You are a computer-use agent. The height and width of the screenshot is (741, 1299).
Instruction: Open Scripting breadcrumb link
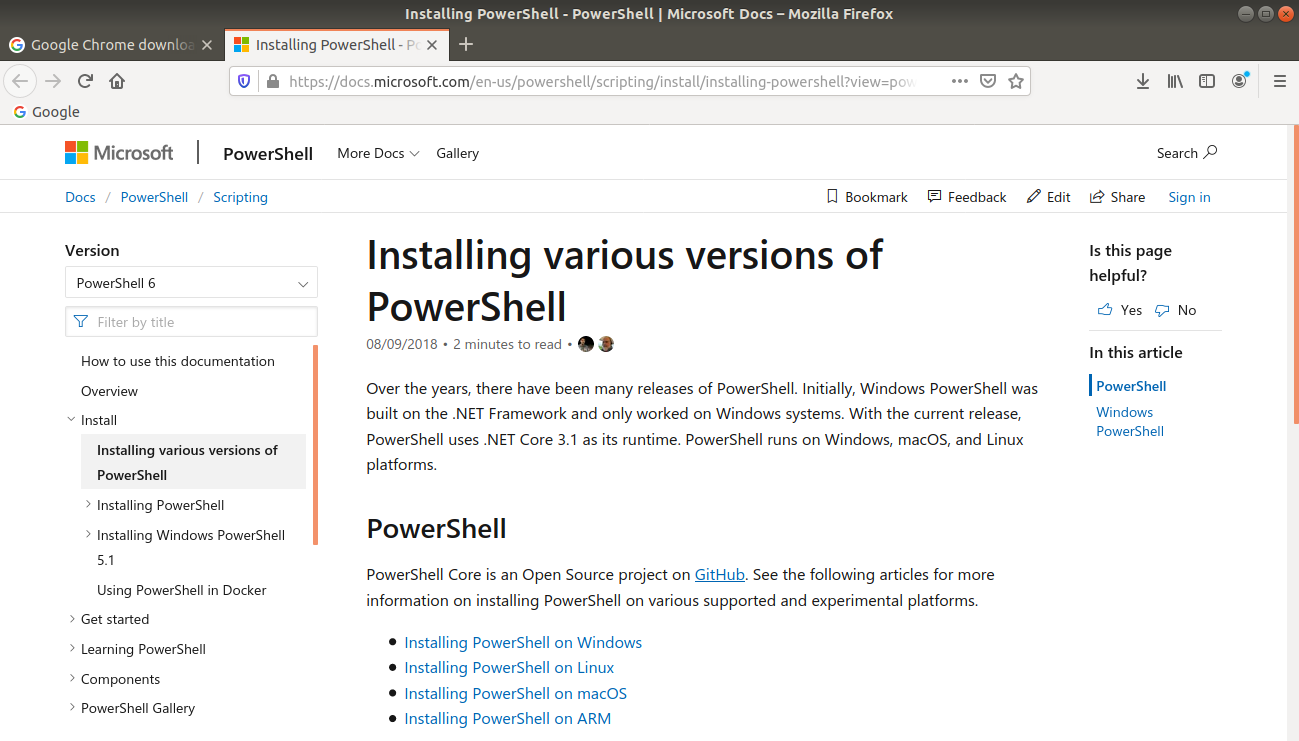tap(240, 197)
